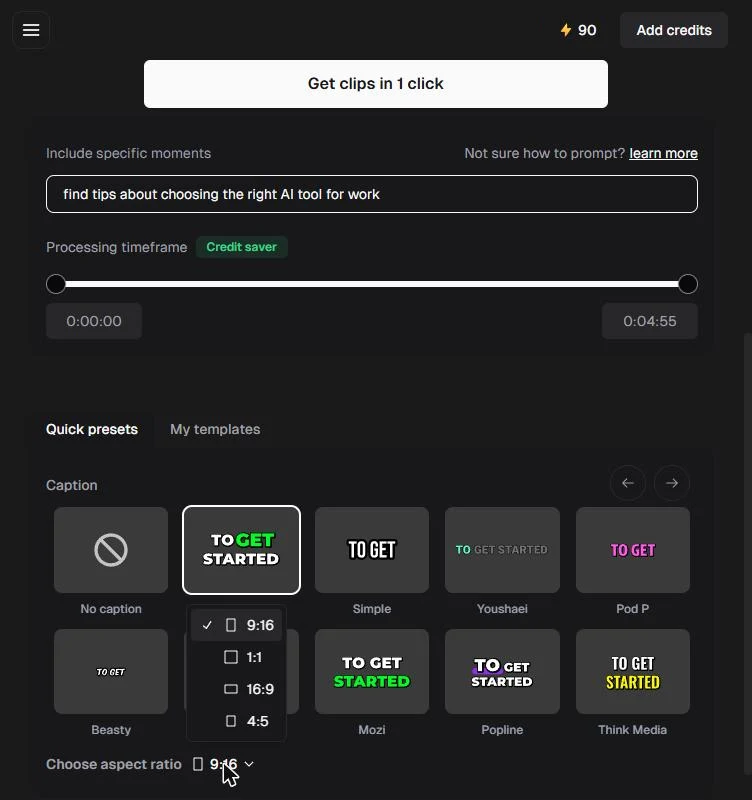This screenshot has height=800, width=752.
Task: Click the Add credits button
Action: tap(674, 30)
